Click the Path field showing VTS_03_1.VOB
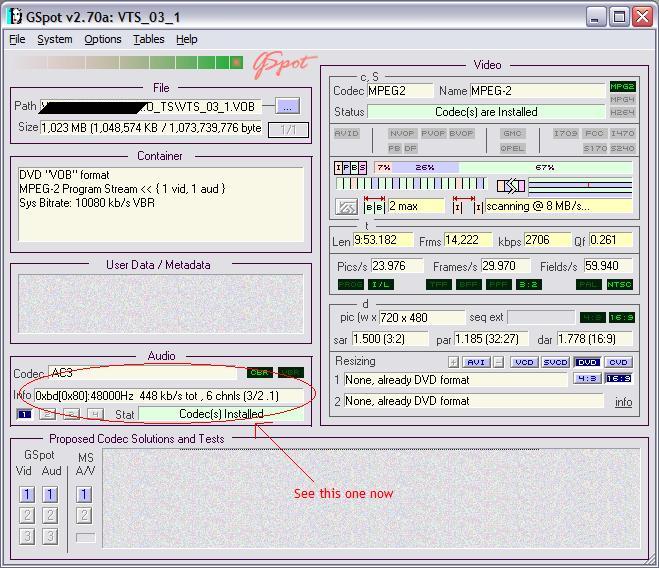This screenshot has width=659, height=568. 151,106
